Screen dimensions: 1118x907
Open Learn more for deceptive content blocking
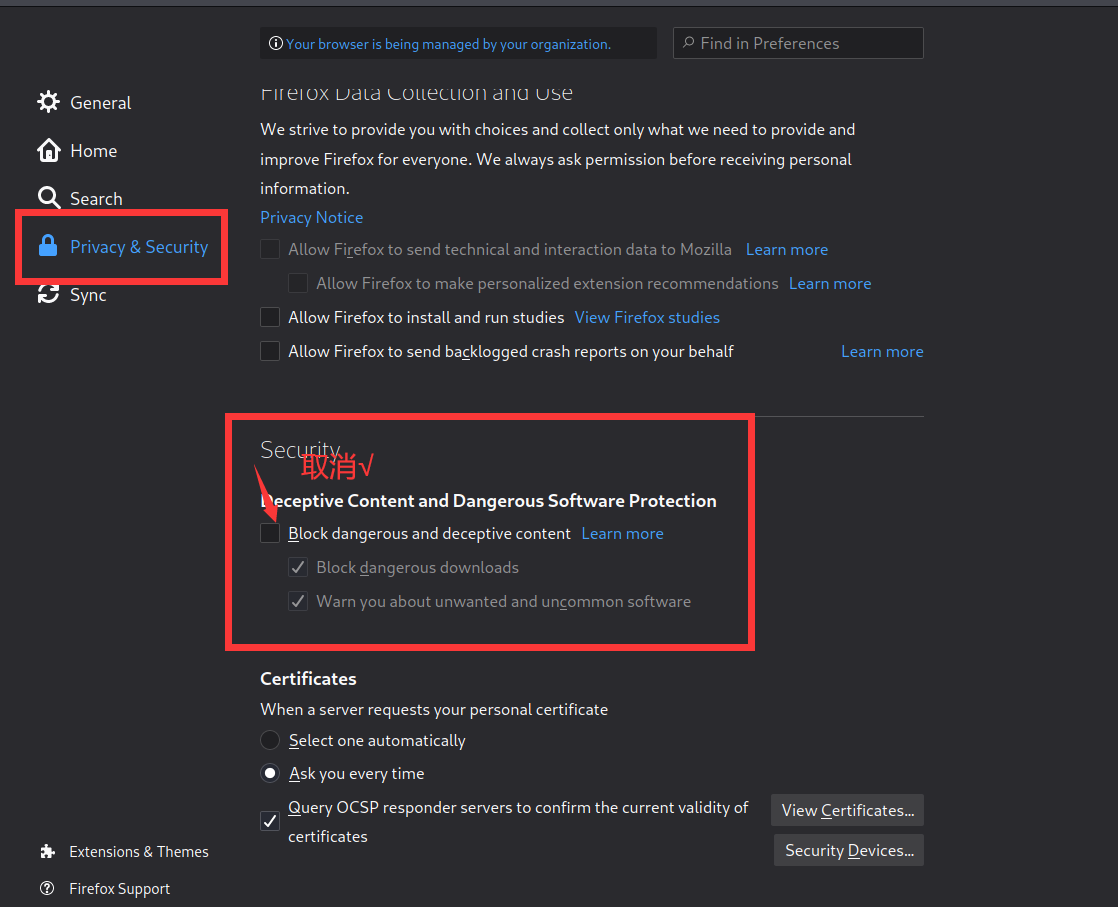tap(622, 533)
